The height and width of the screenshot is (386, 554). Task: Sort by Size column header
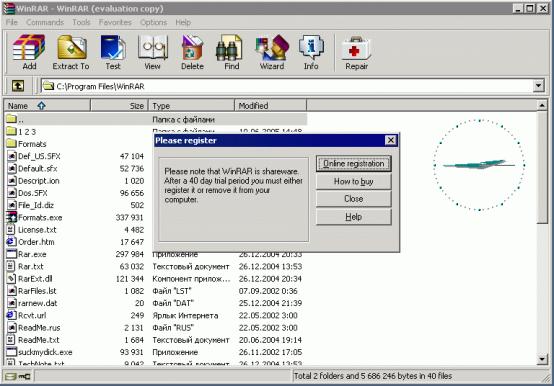pos(119,106)
